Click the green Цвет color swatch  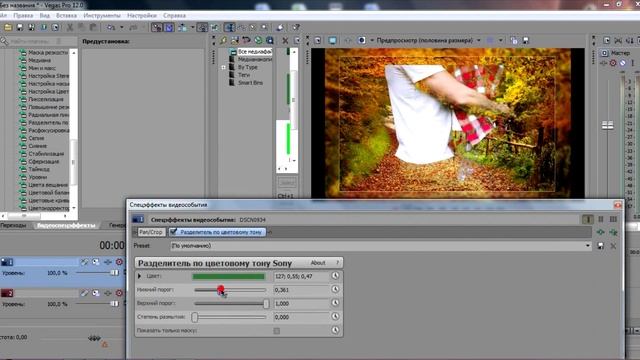(229, 276)
